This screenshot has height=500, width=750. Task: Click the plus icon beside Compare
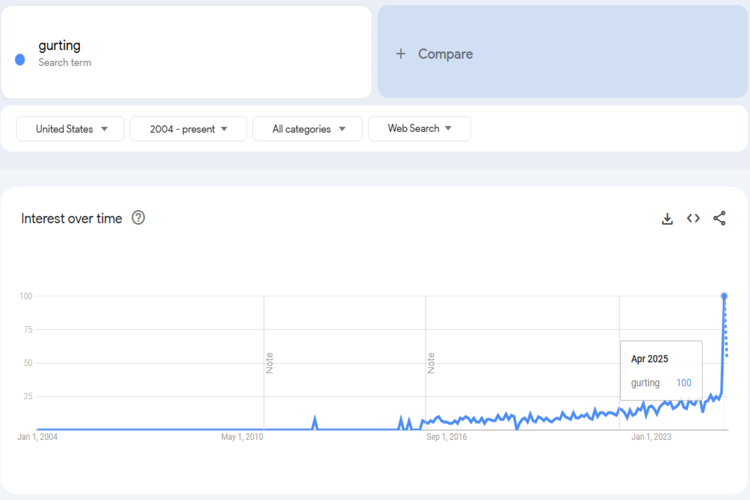click(x=401, y=54)
